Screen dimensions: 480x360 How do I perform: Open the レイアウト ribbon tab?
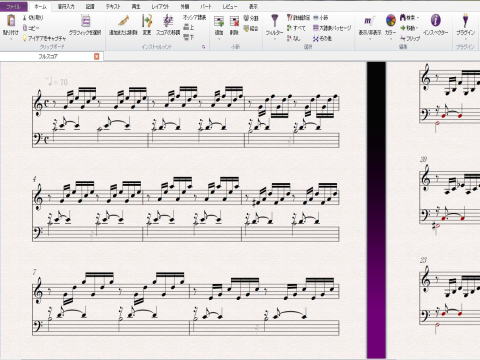point(160,6)
